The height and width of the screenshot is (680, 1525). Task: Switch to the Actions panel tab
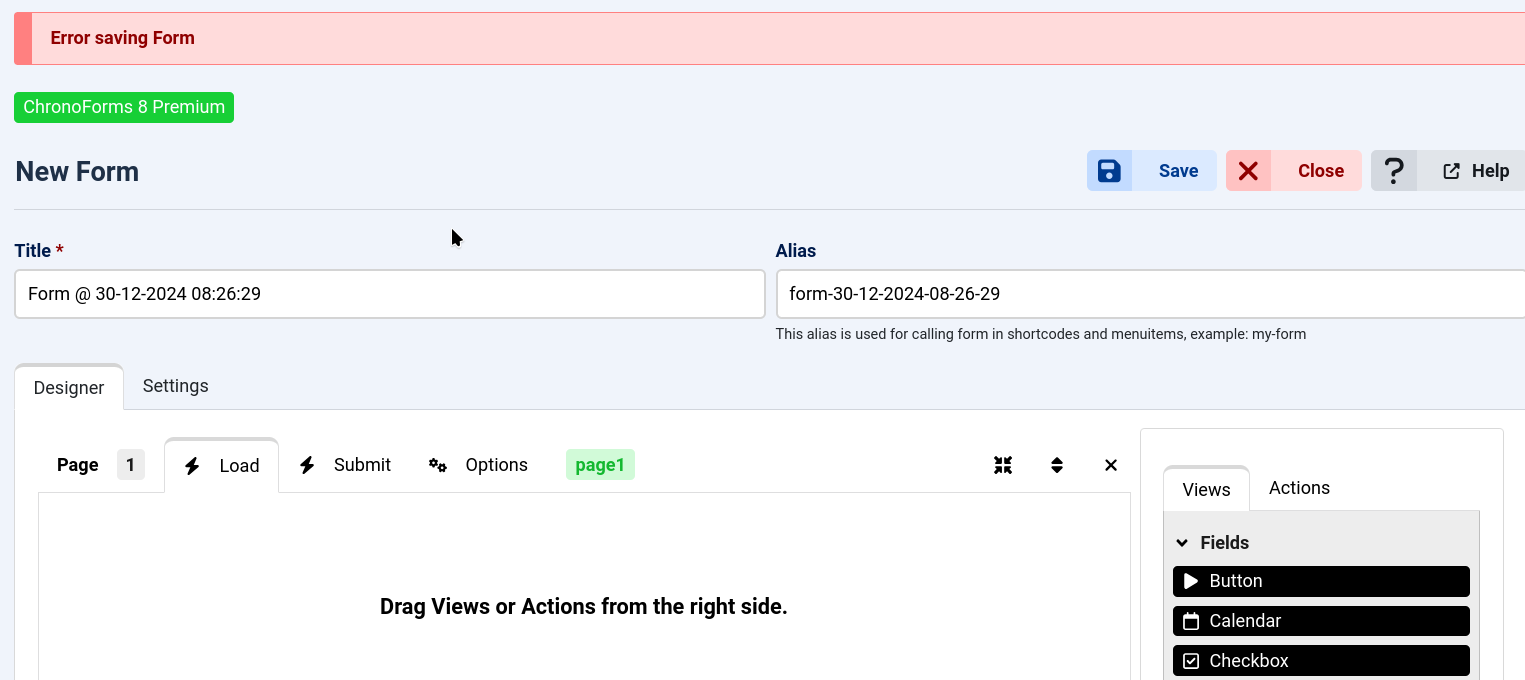point(1299,488)
